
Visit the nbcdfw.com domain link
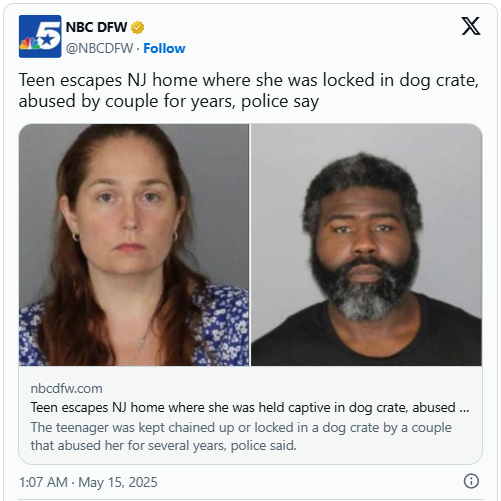coord(66,389)
